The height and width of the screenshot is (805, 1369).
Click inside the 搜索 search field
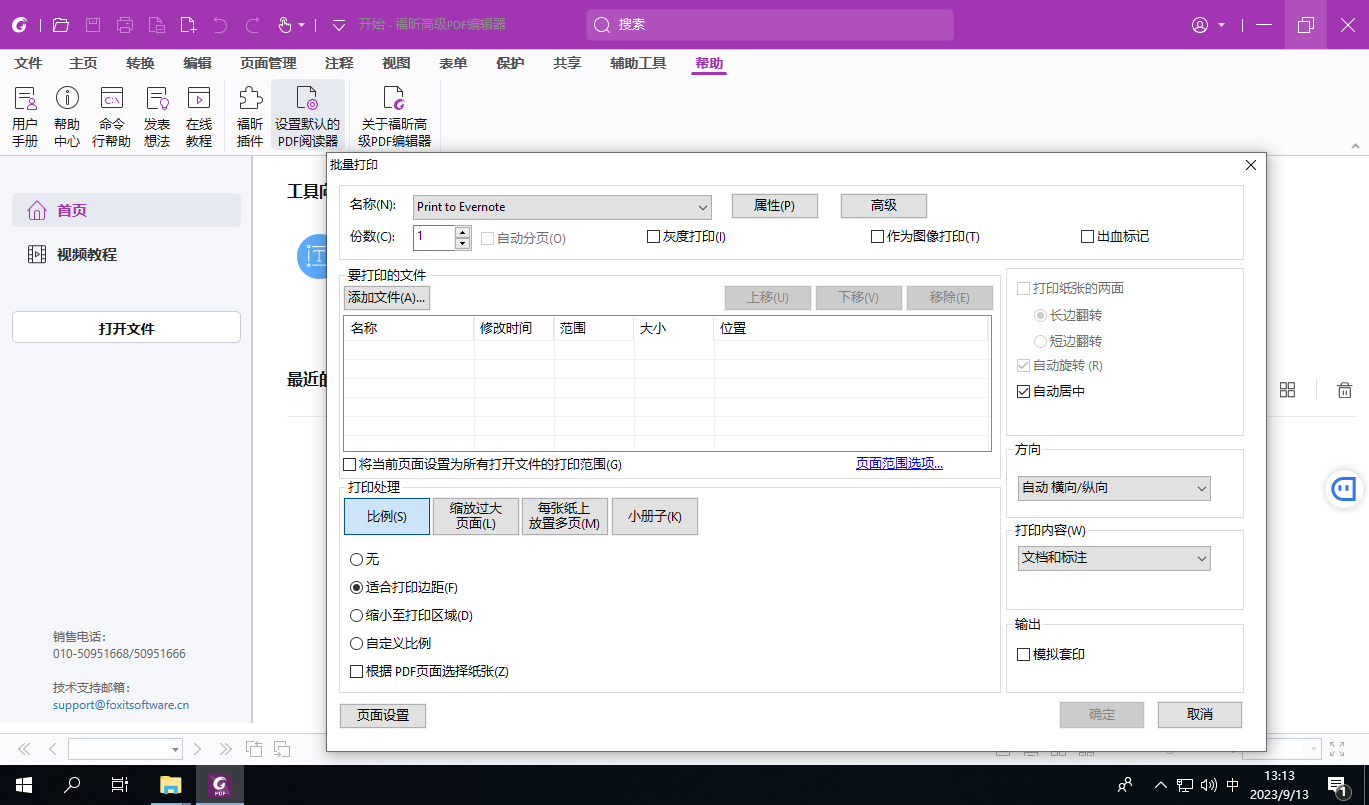click(770, 24)
